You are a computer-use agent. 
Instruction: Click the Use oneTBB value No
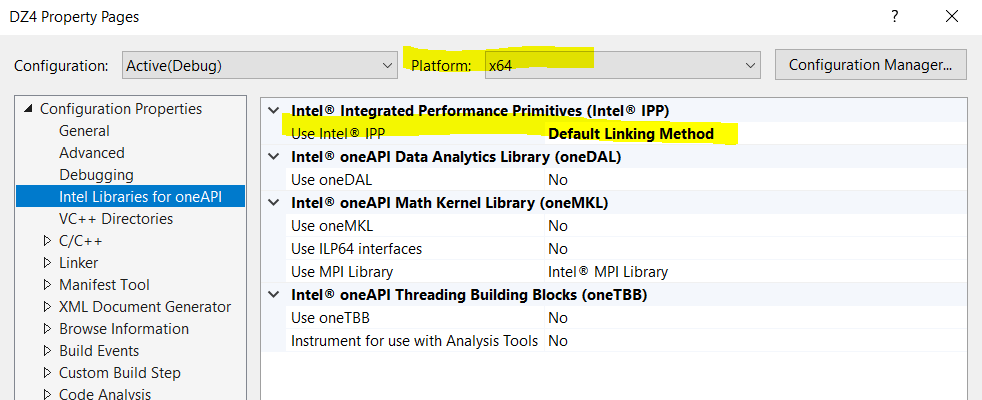pyautogui.click(x=557, y=317)
